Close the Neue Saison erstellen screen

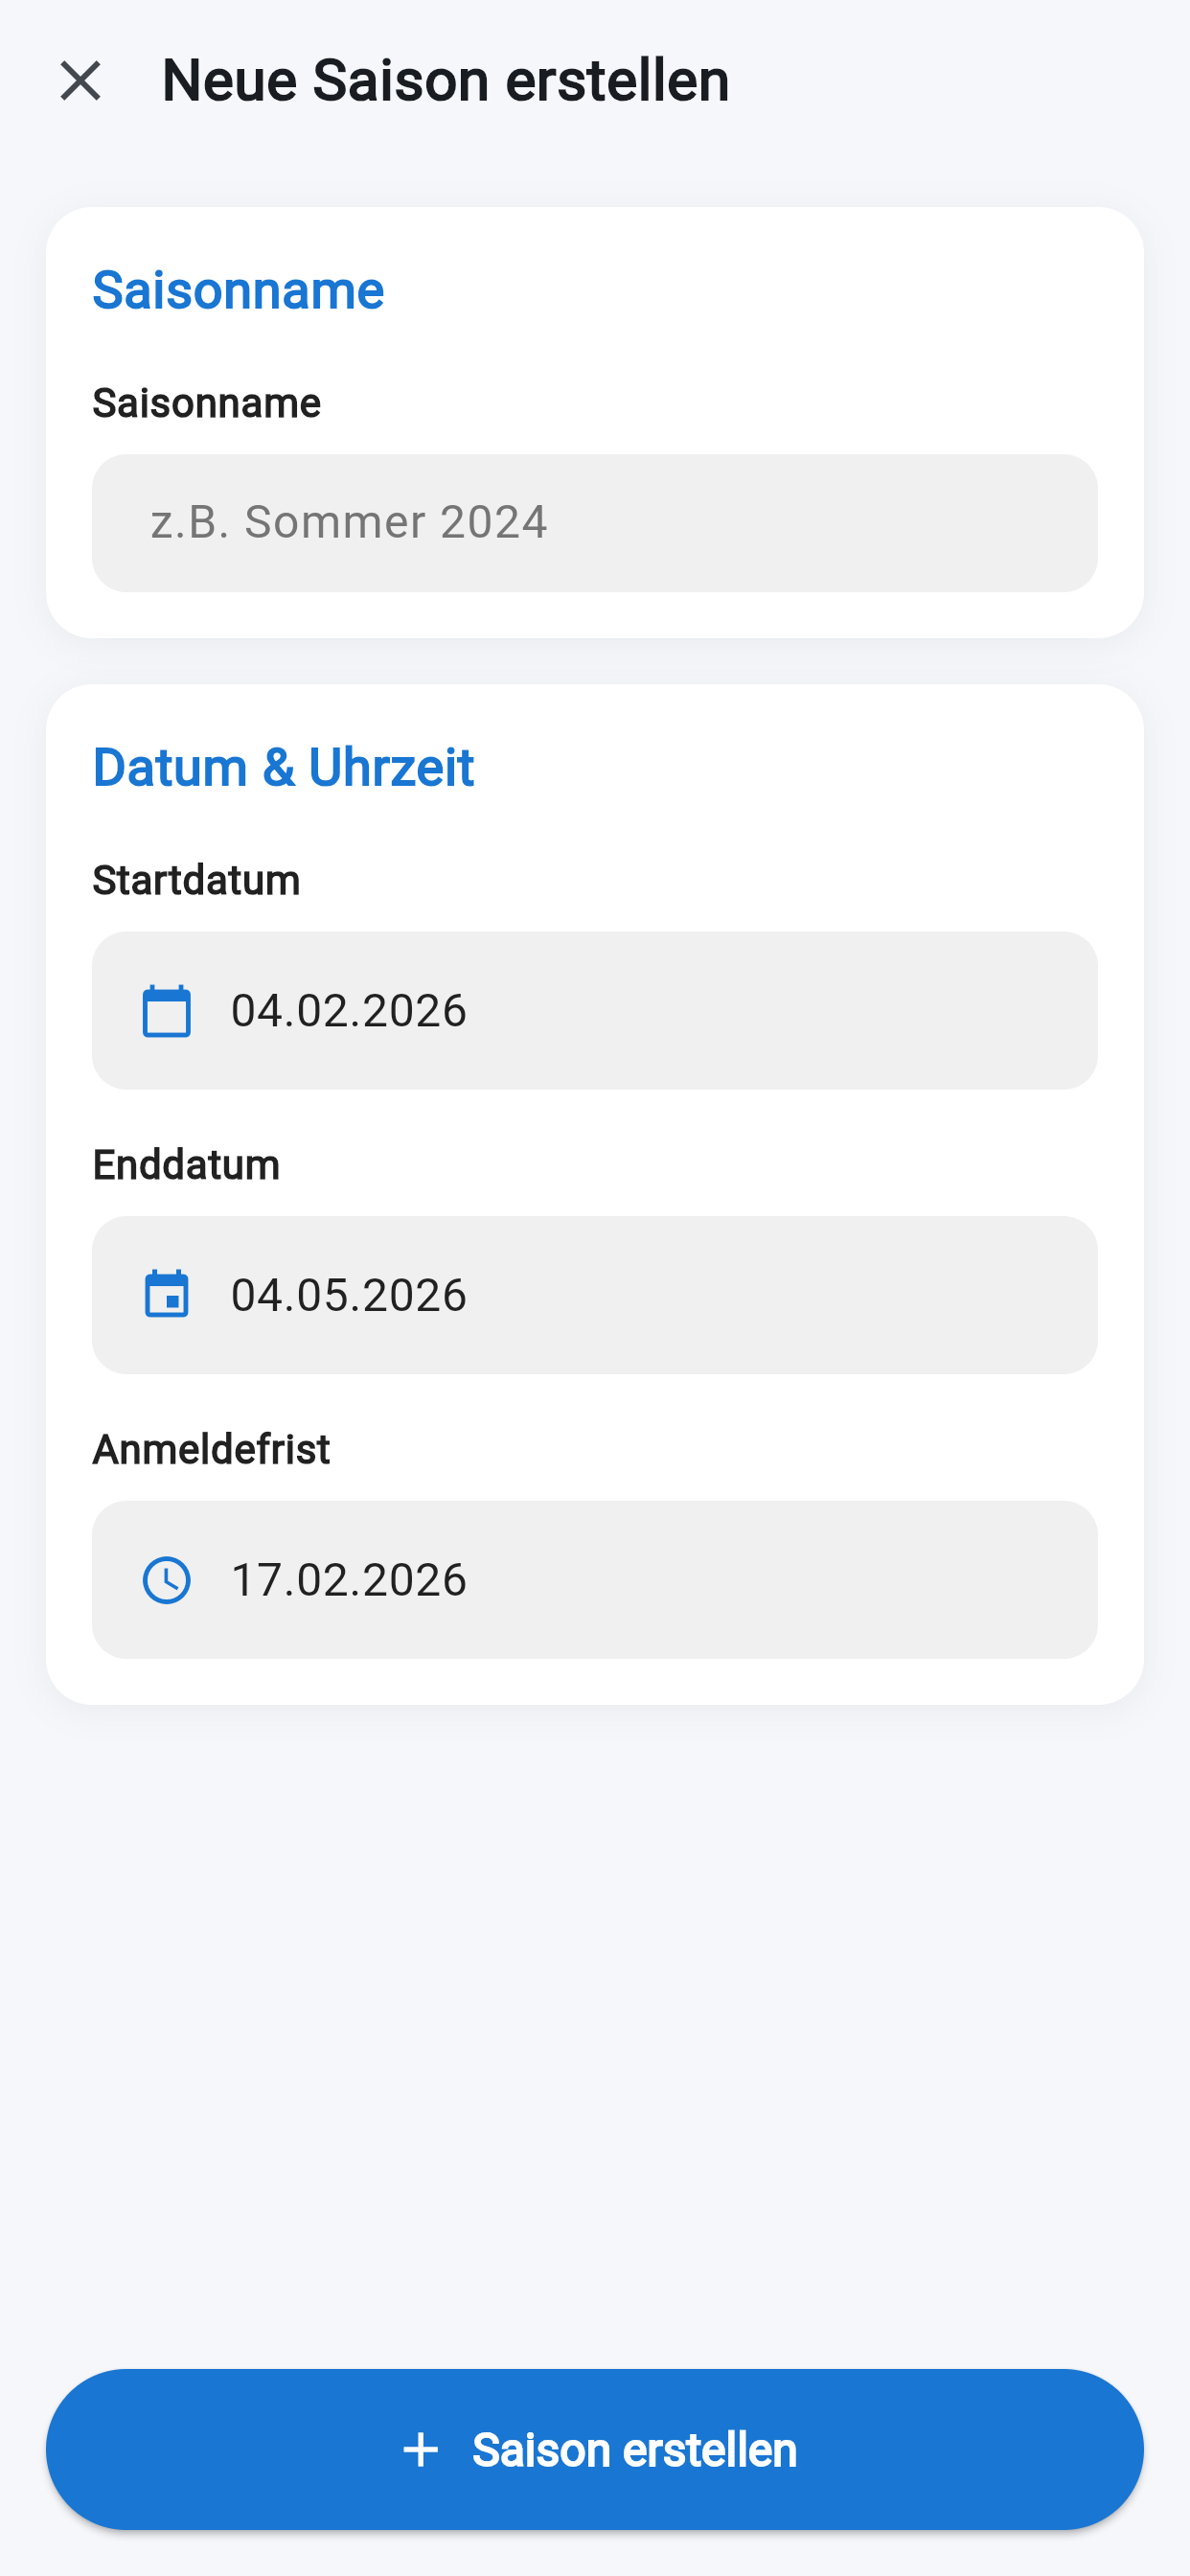pos(80,81)
